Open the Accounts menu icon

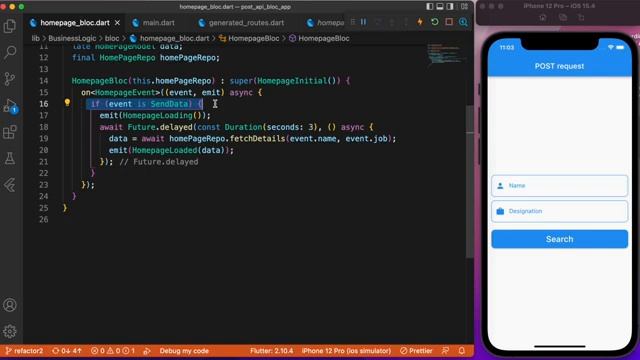tap(10, 305)
